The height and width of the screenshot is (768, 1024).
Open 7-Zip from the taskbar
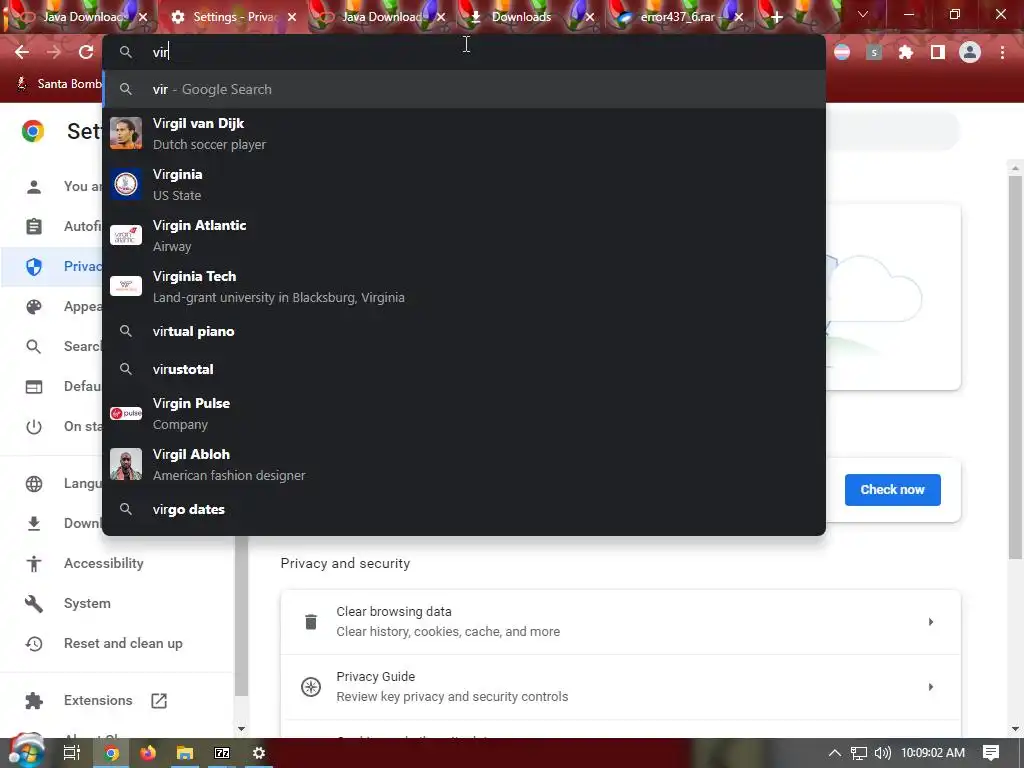(x=222, y=753)
